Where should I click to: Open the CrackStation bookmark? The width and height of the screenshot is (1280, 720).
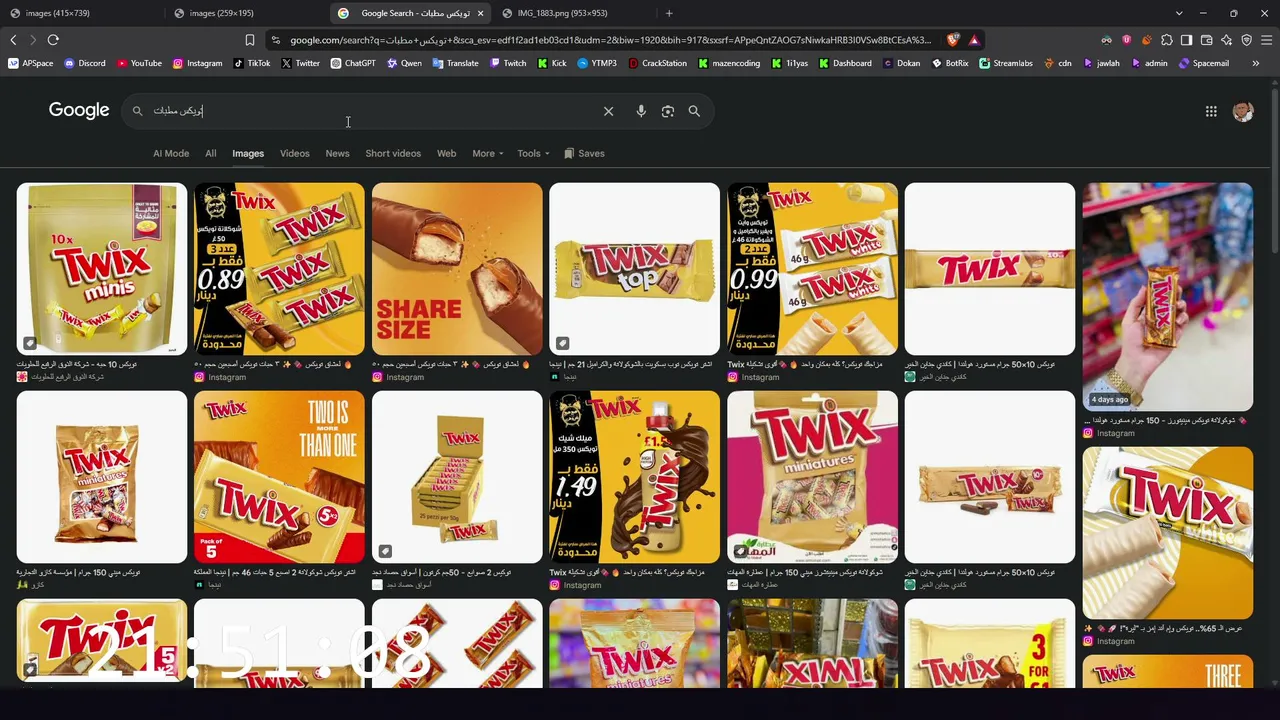point(658,63)
